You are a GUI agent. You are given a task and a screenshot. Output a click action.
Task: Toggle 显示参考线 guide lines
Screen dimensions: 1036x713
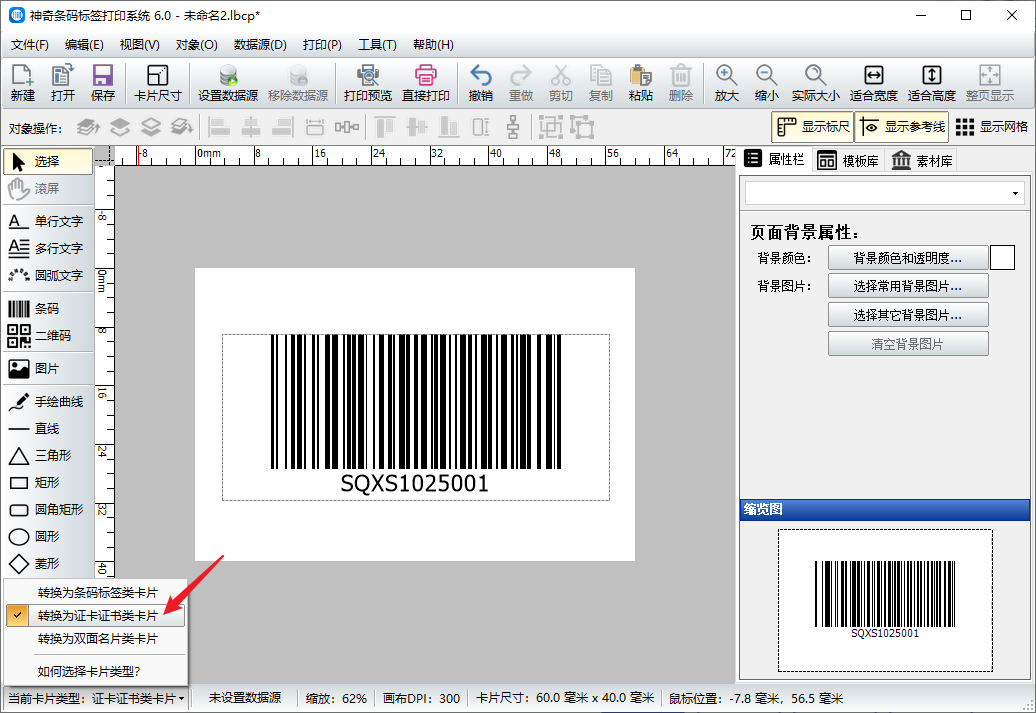pos(902,127)
